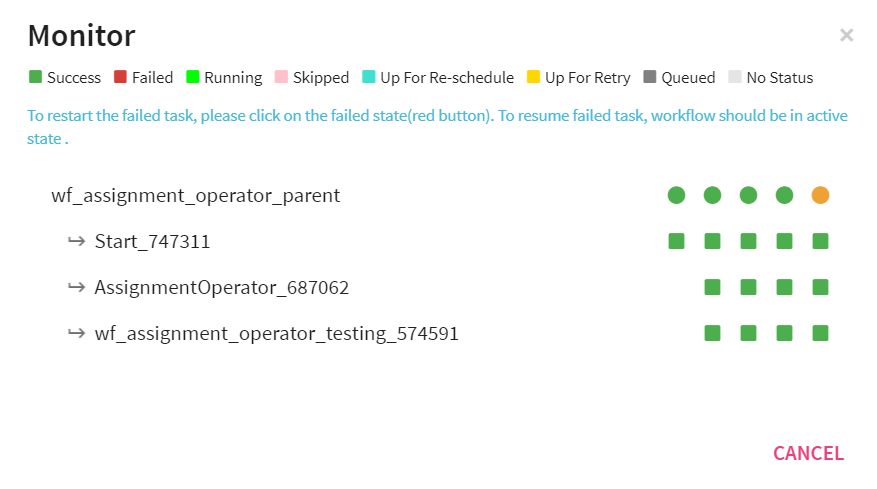This screenshot has height=489, width=877.
Task: Click the Monitor dialog title
Action: (x=81, y=36)
